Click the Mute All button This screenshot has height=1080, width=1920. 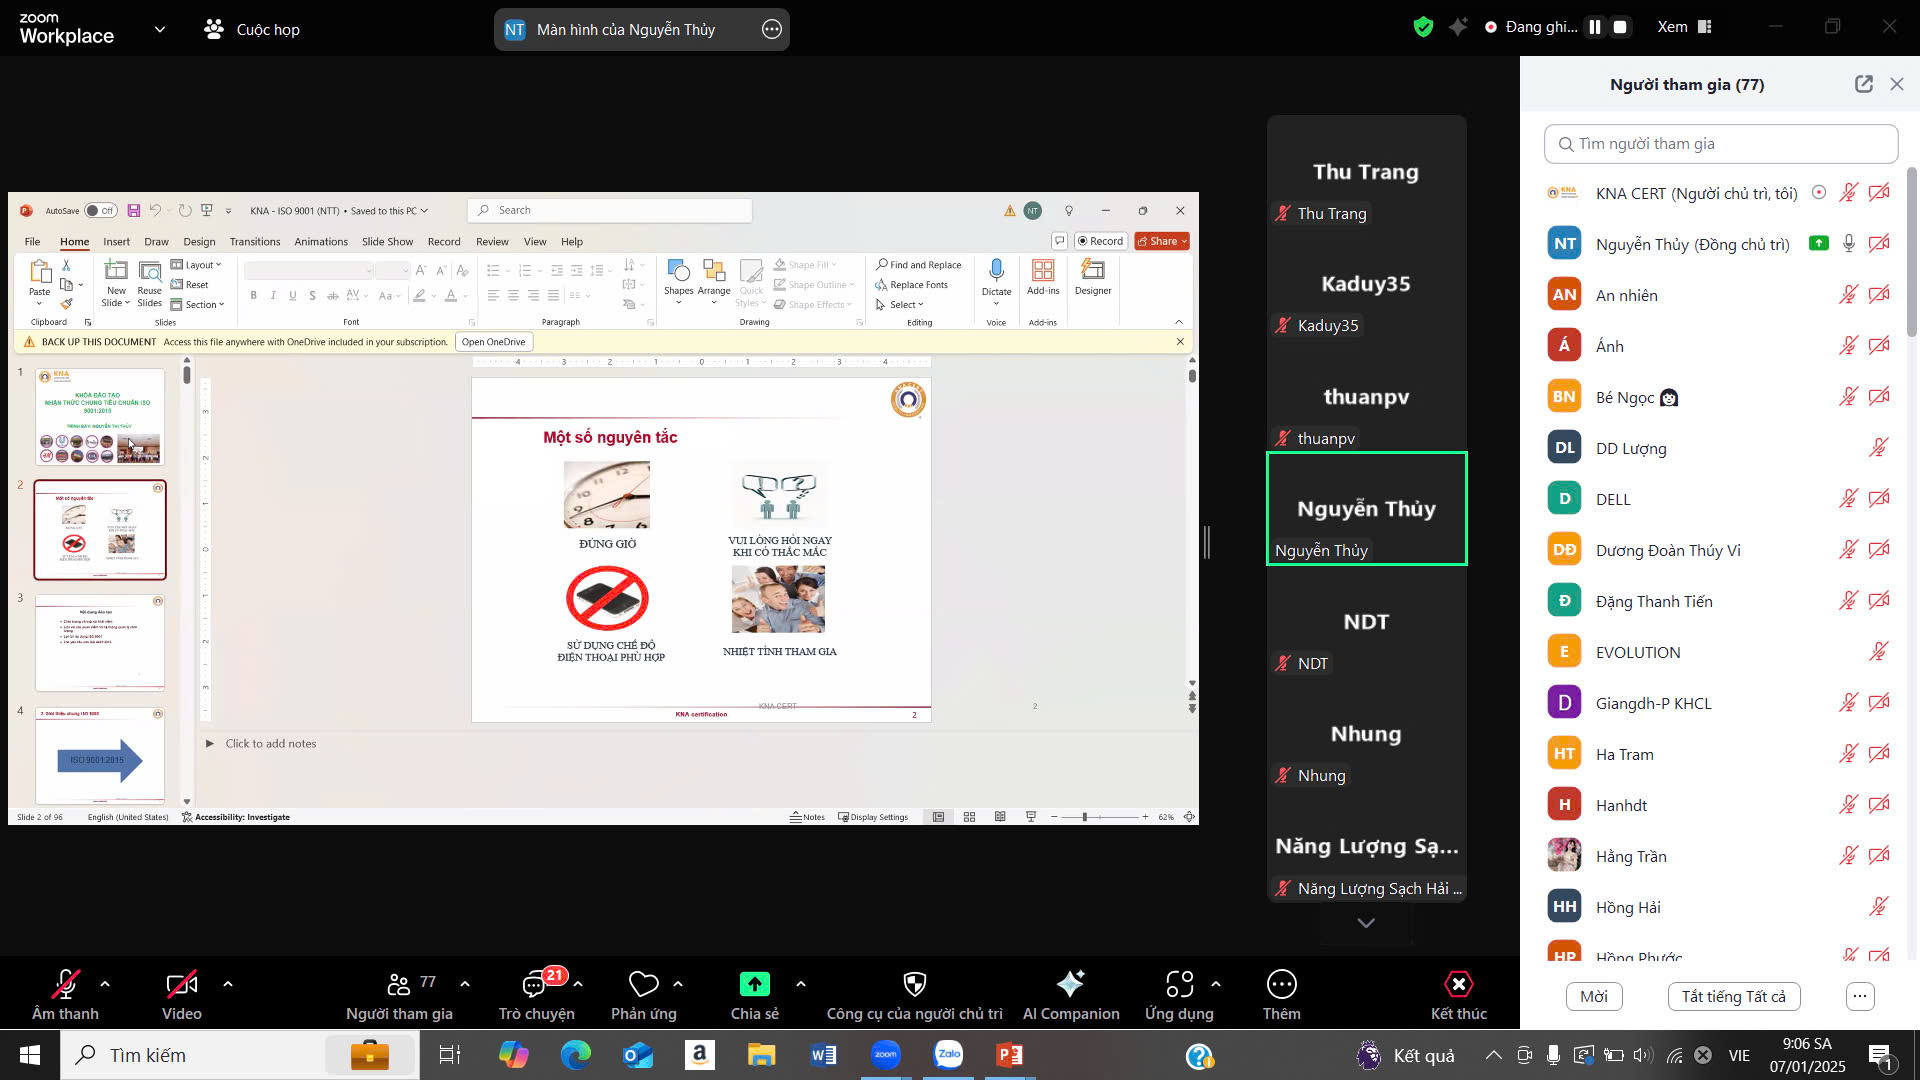tap(1733, 996)
